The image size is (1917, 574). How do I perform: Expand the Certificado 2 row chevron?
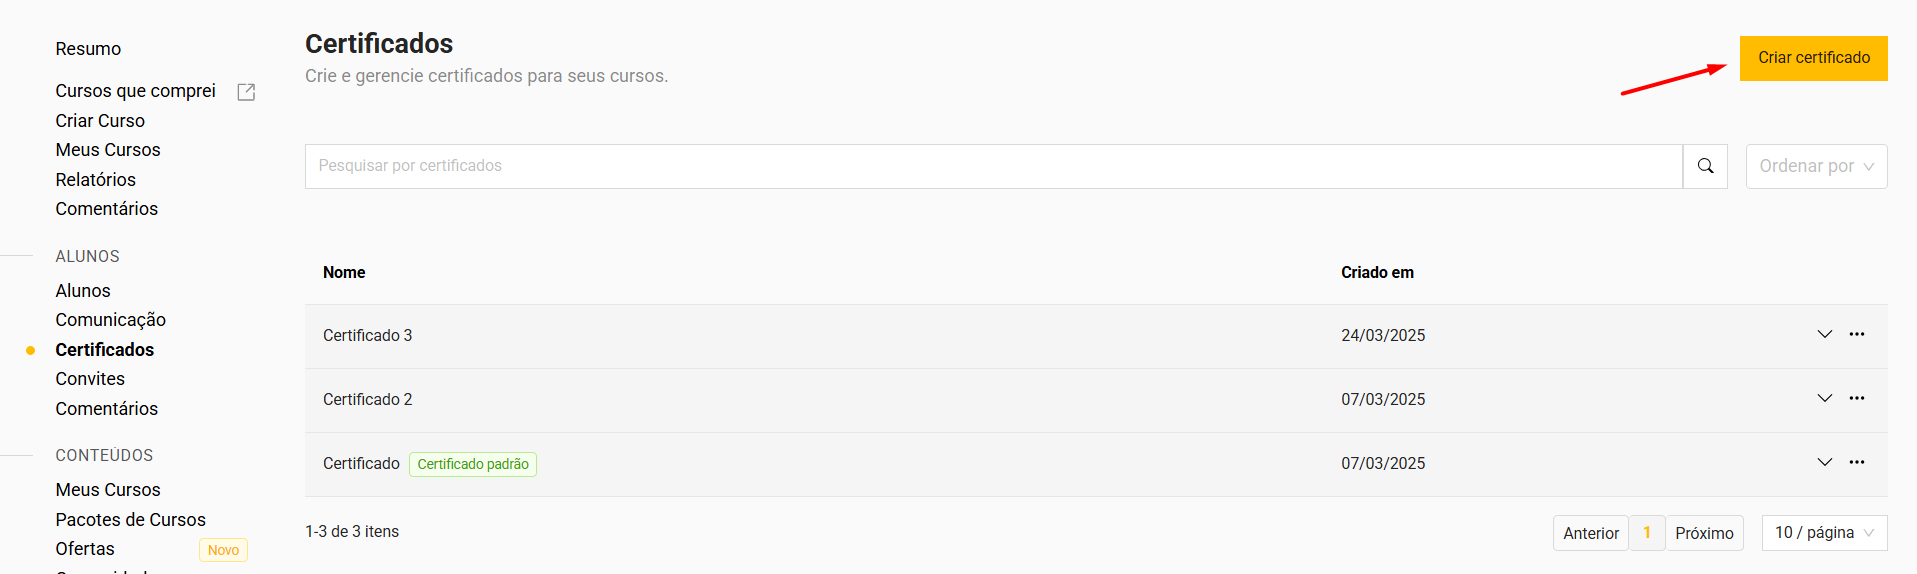tap(1824, 398)
